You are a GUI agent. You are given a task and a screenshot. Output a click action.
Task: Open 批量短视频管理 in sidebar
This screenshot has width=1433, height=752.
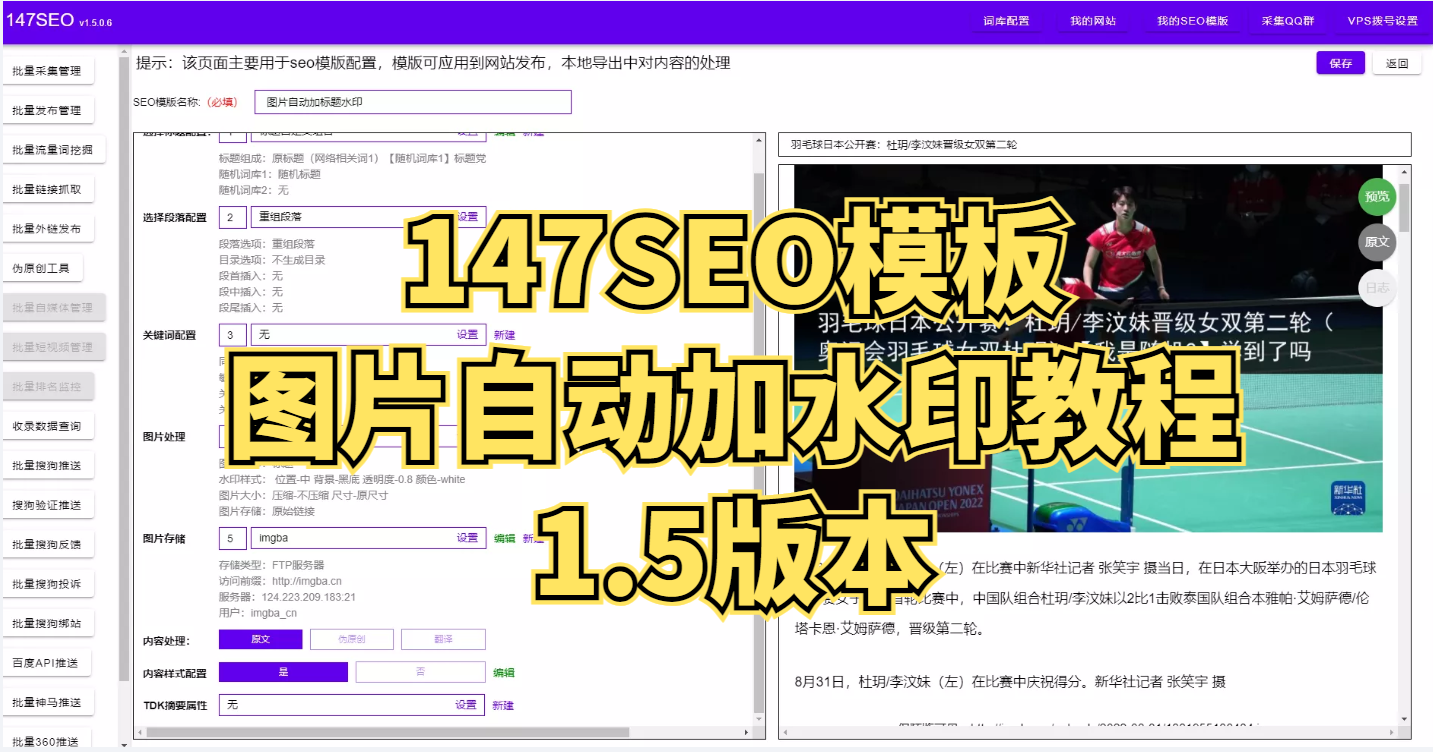pyautogui.click(x=53, y=347)
